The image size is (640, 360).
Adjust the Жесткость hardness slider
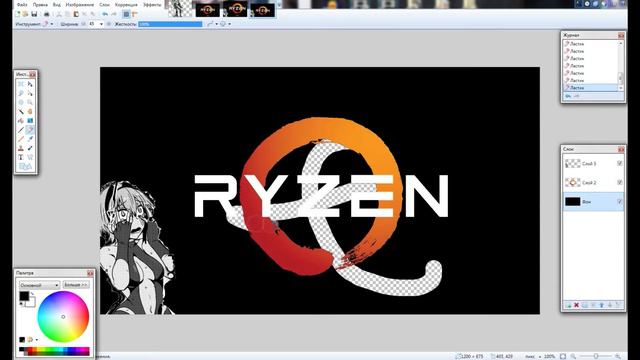[x=170, y=24]
